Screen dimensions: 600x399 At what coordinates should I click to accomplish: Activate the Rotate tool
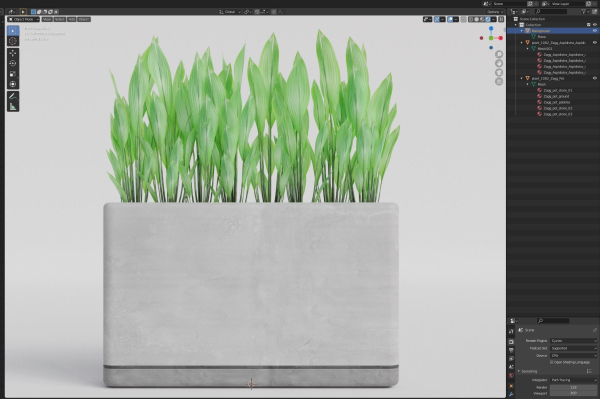(x=13, y=64)
